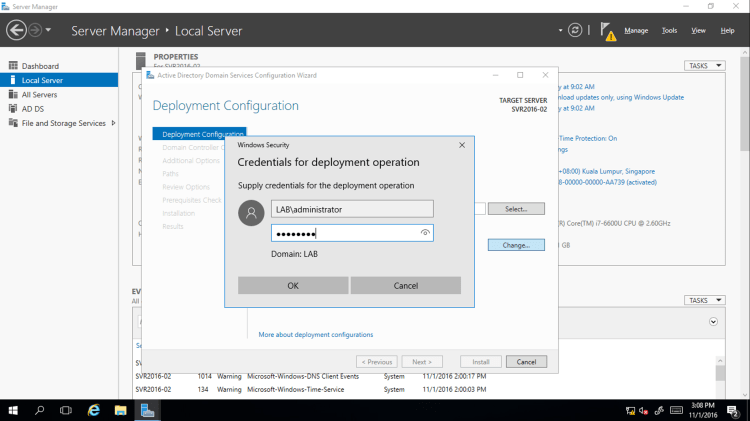Reveal the password with the eye icon

(x=426, y=233)
